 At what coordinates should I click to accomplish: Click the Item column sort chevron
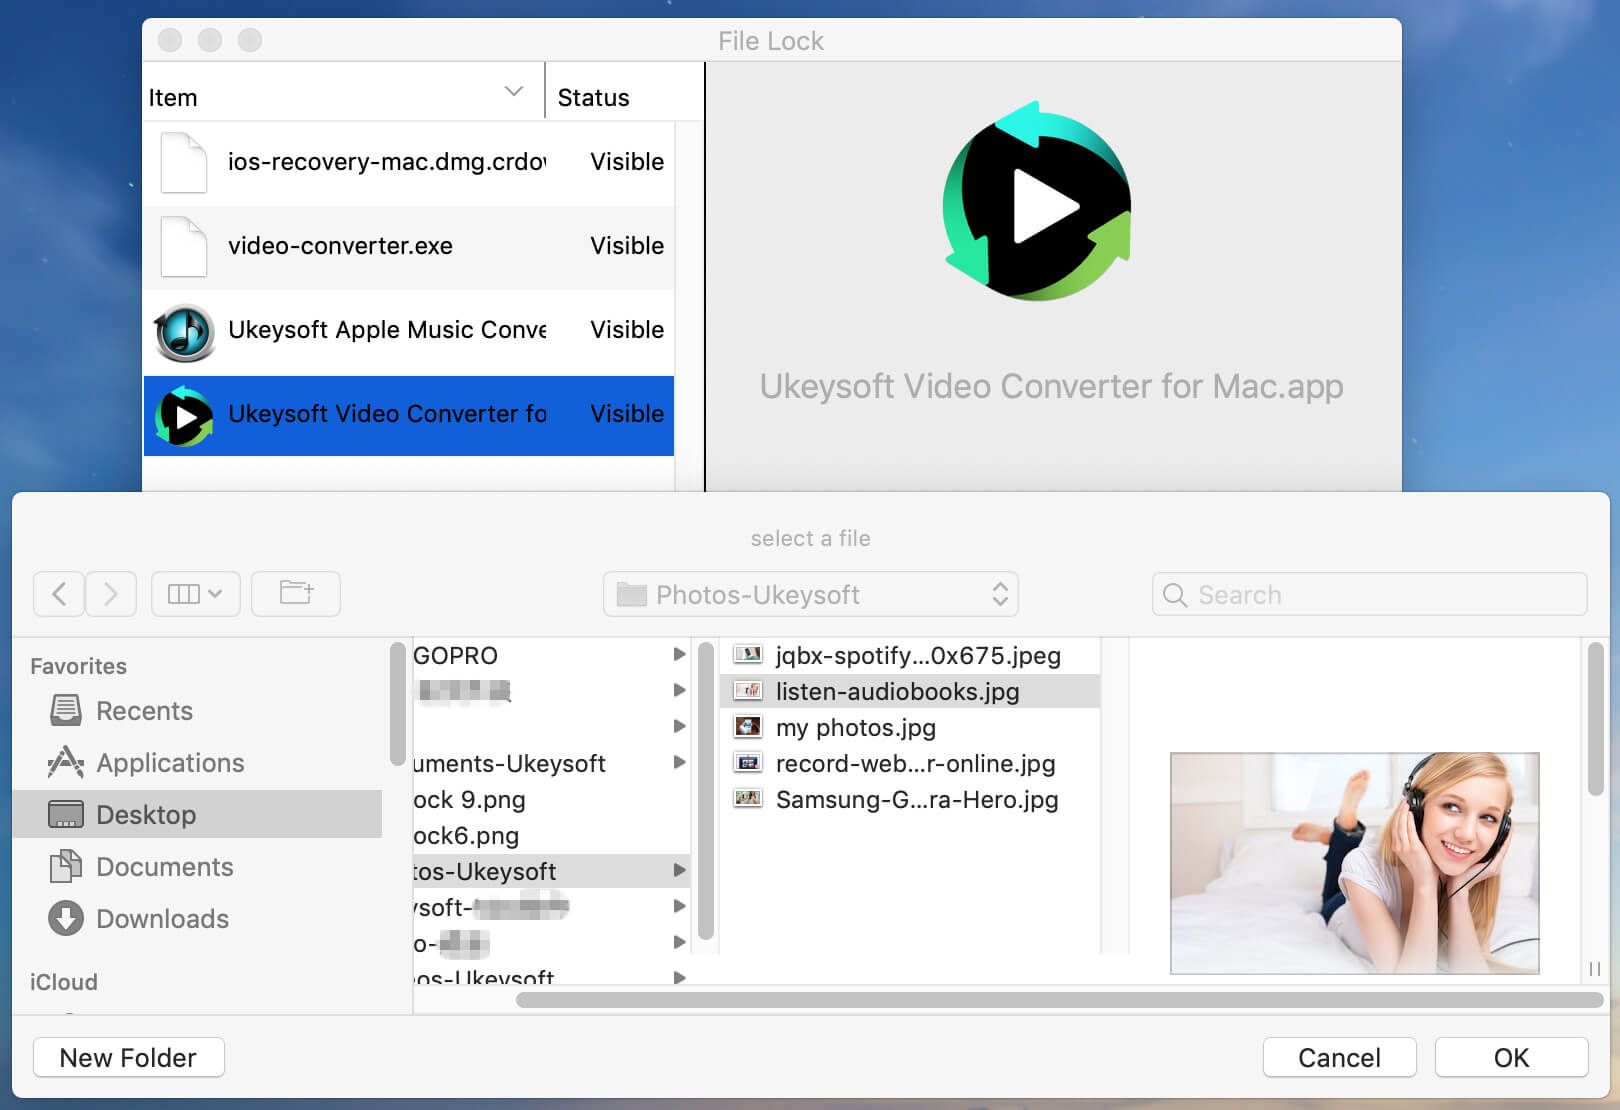(514, 91)
